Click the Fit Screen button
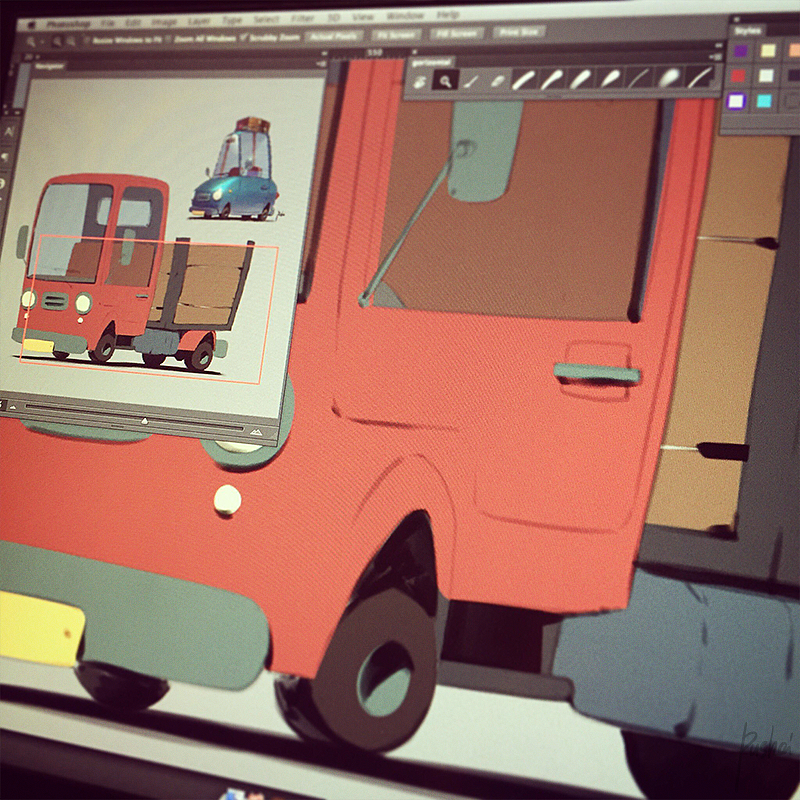Viewport: 800px width, 800px height. [x=396, y=35]
